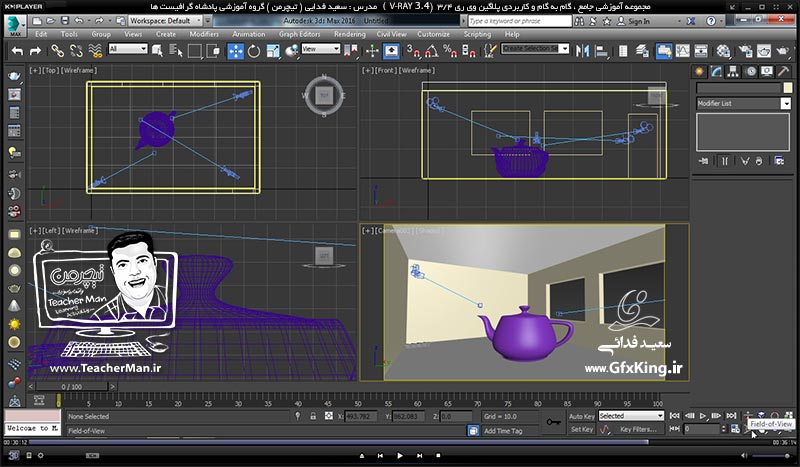Toggle Window/Crossing selection mode
This screenshot has width=800, height=467.
[214, 51]
